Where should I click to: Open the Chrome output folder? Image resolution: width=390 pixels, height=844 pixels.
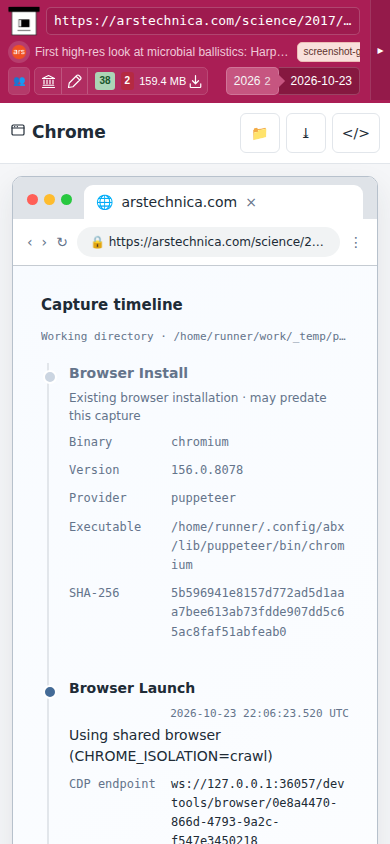pyautogui.click(x=260, y=133)
